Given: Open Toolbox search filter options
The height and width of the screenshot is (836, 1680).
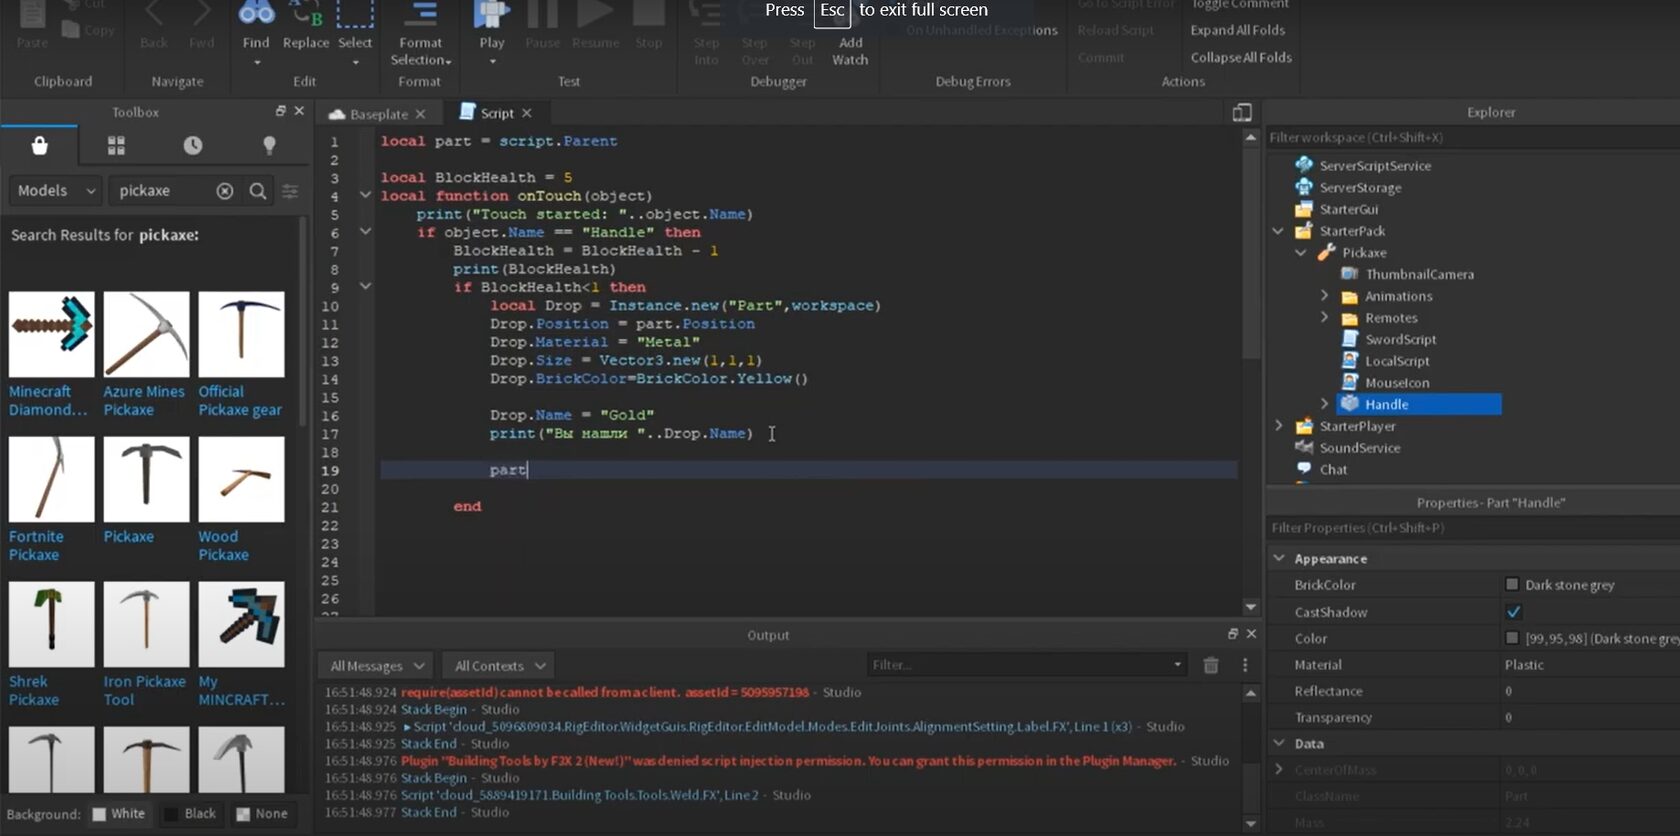Looking at the screenshot, I should (x=290, y=191).
